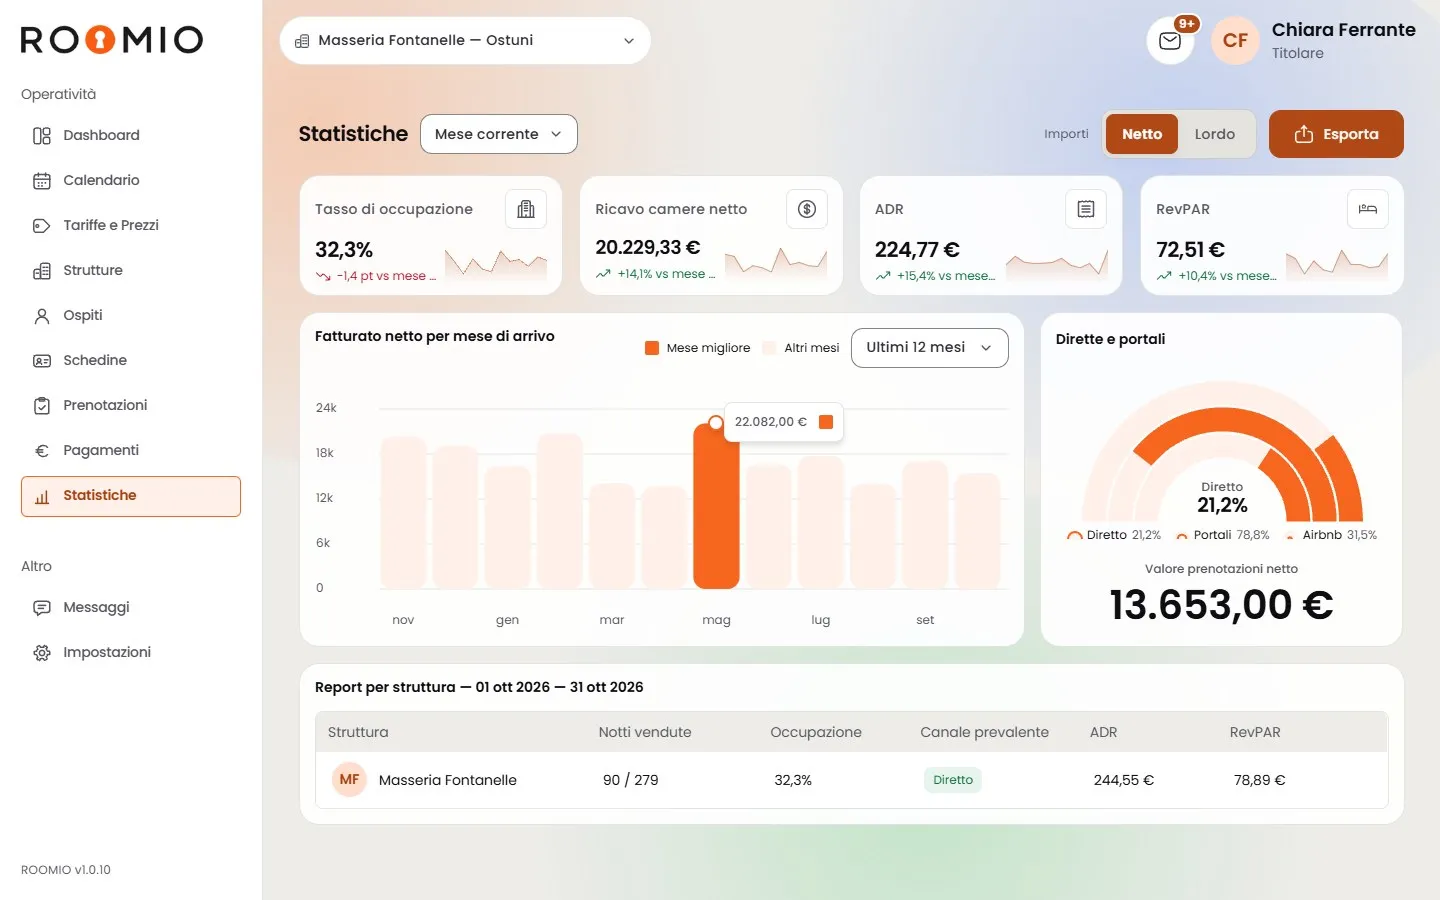Click the Tasso di occupazione sparkline

496,263
